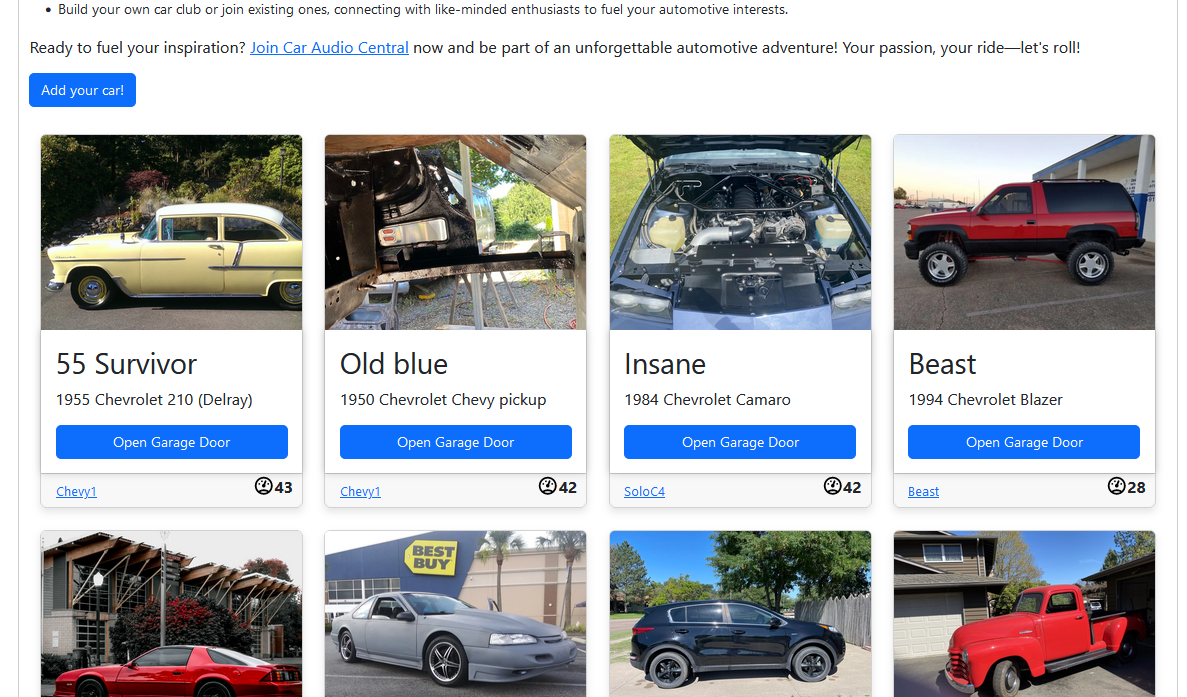Open Garage Door for Insane Camaro

coord(740,442)
